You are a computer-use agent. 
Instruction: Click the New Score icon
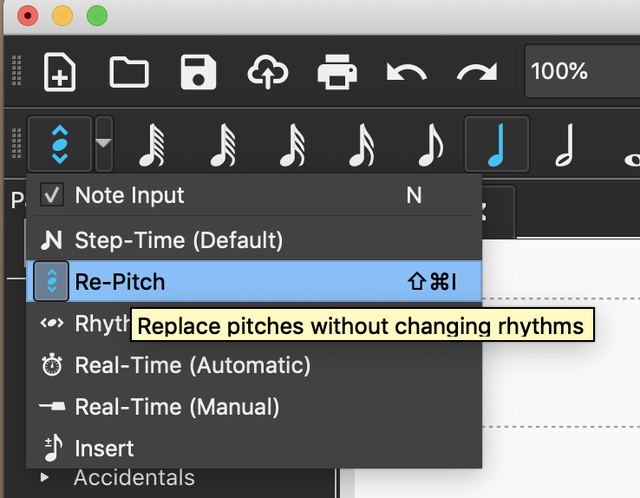pos(60,72)
